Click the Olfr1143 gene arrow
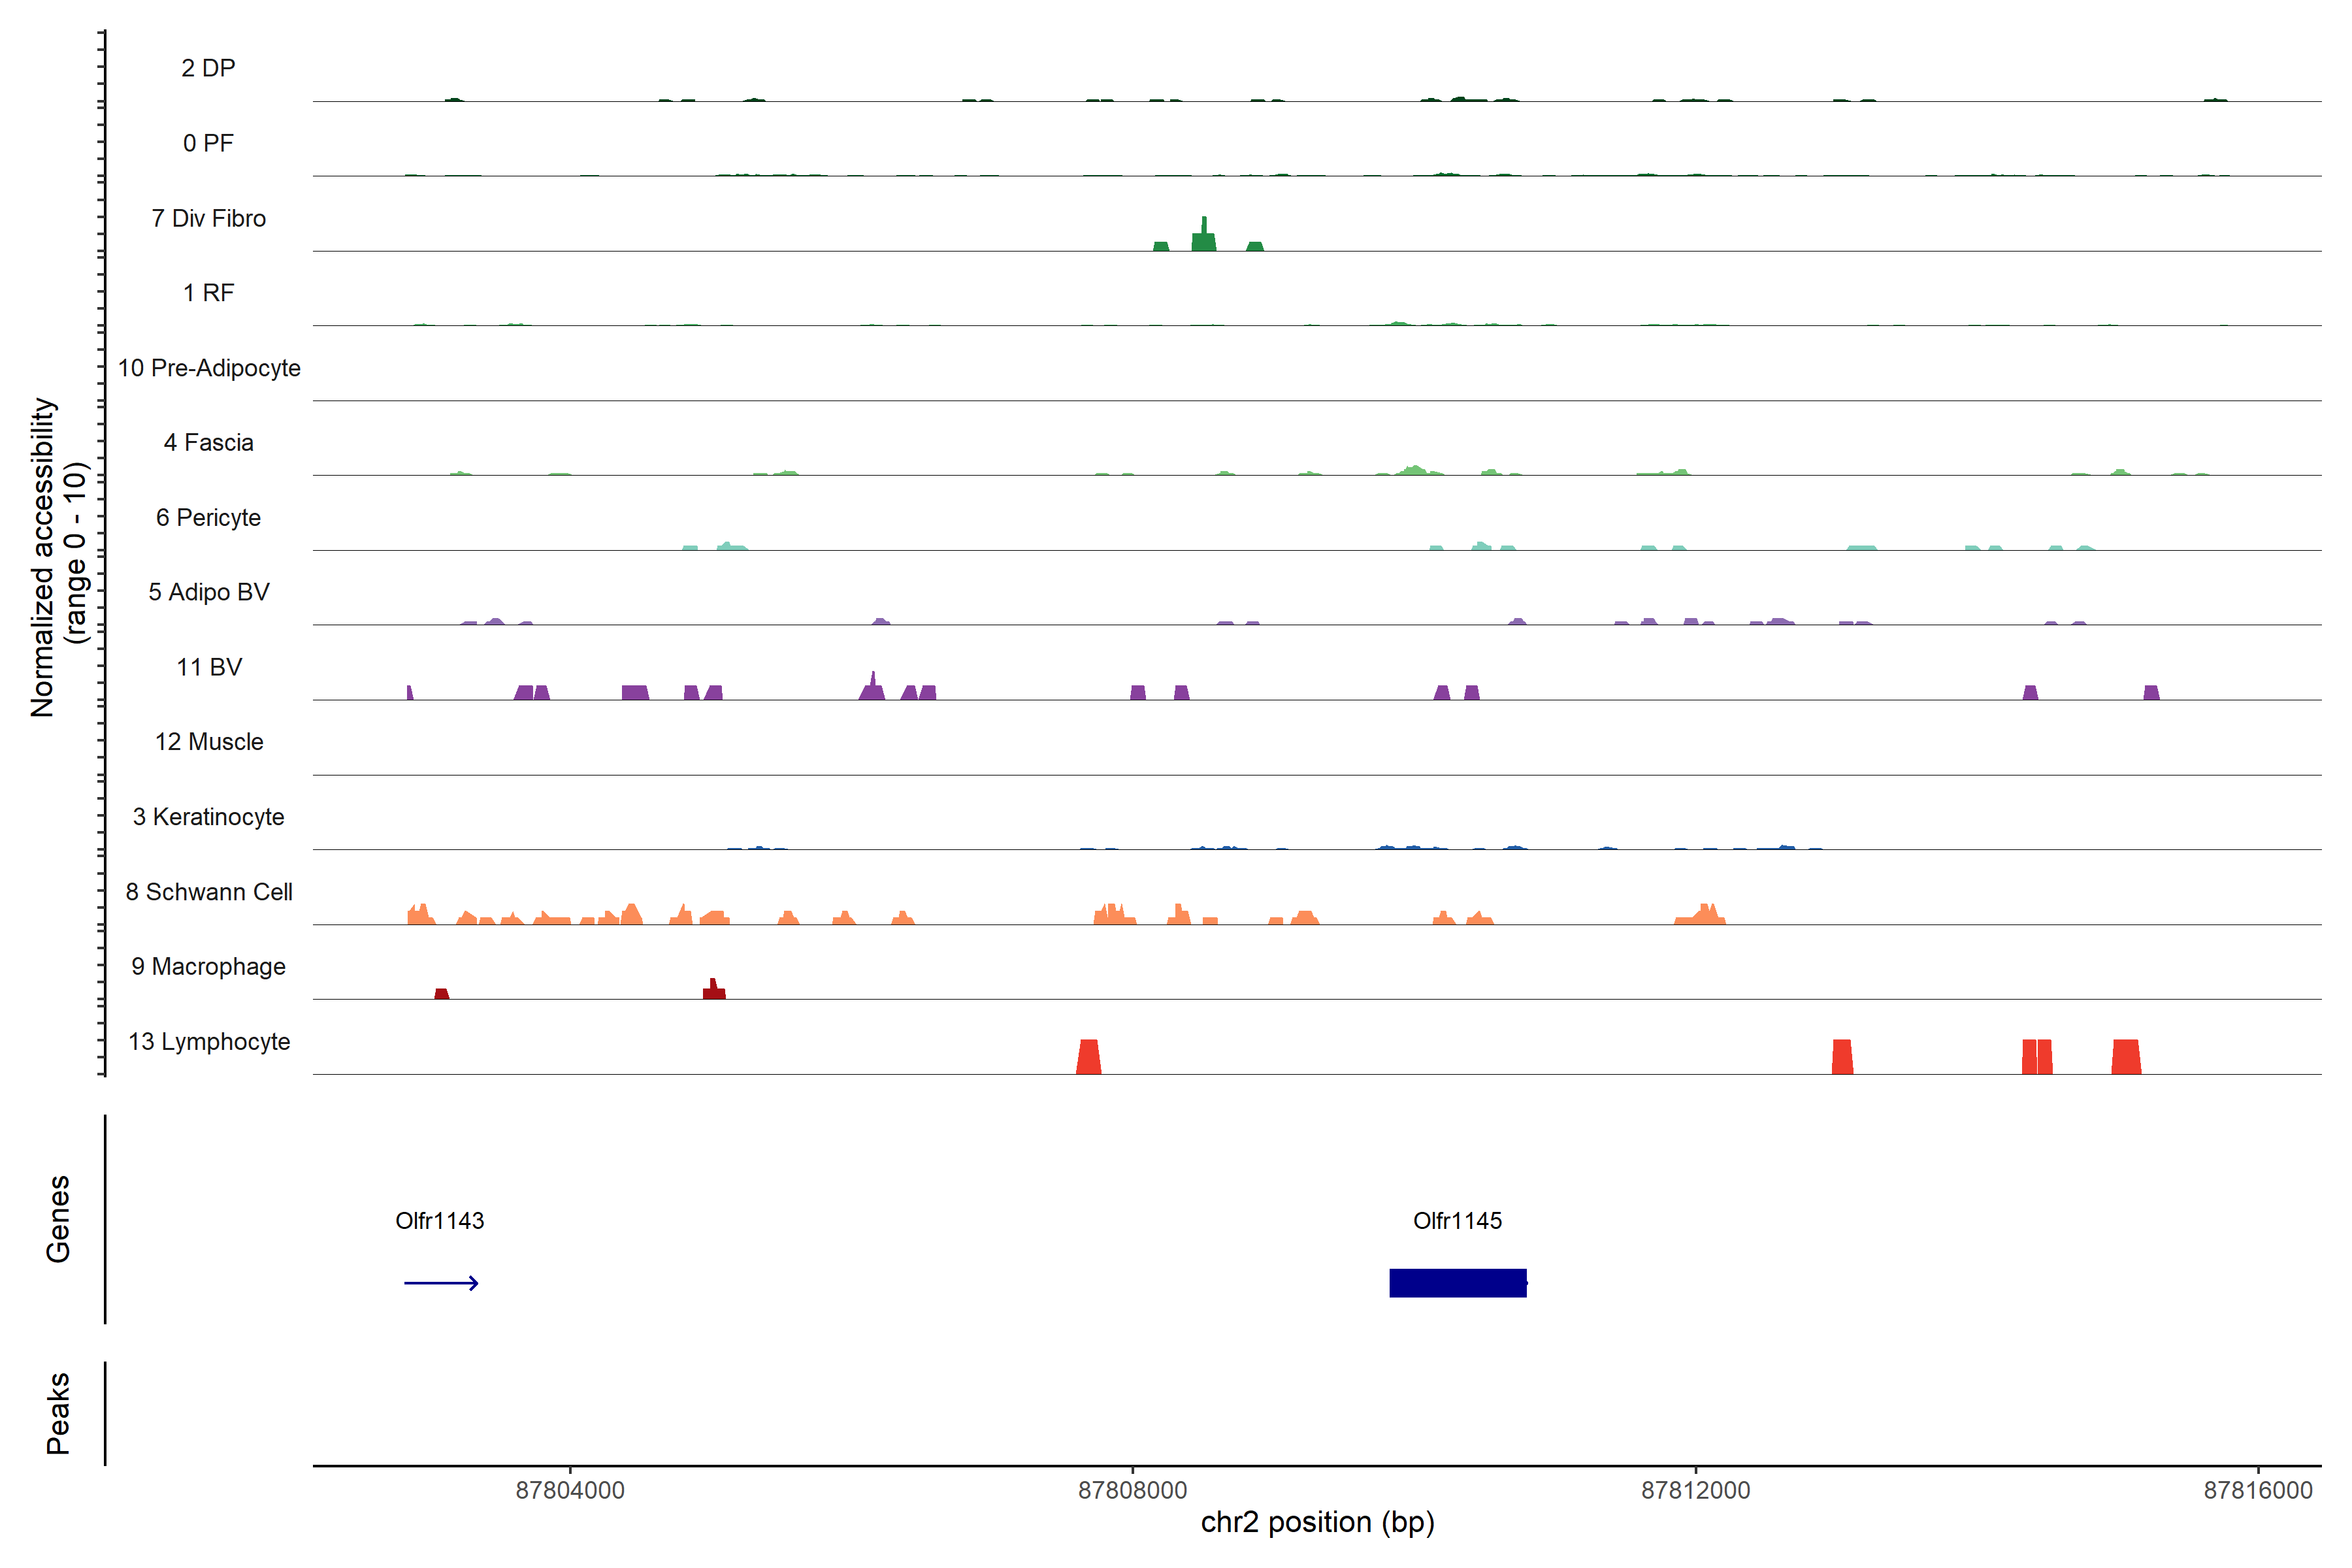This screenshot has width=2352, height=1568. pyautogui.click(x=441, y=1283)
